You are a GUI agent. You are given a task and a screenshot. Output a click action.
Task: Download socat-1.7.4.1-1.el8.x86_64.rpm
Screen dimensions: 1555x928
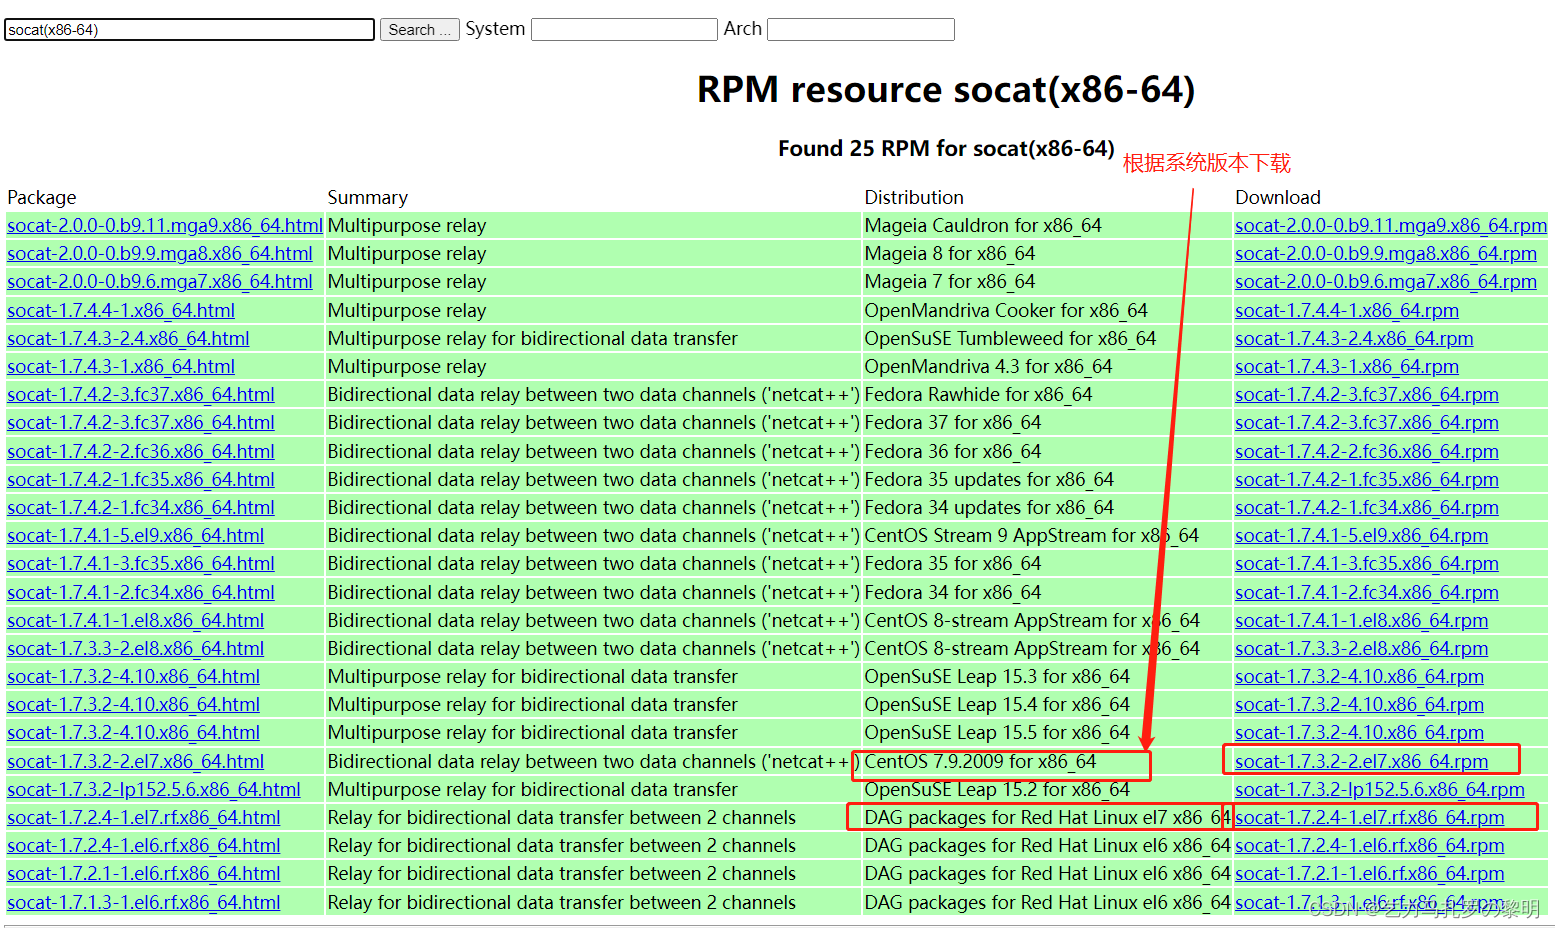tap(1362, 621)
